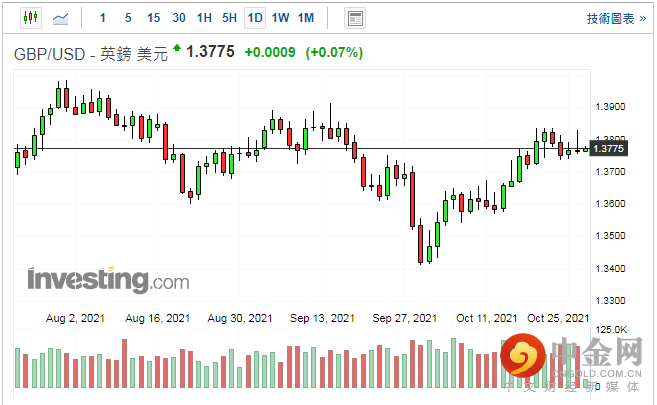Screen dimensions: 657x405
Task: Select the 5 minute timeframe
Action: click(128, 18)
